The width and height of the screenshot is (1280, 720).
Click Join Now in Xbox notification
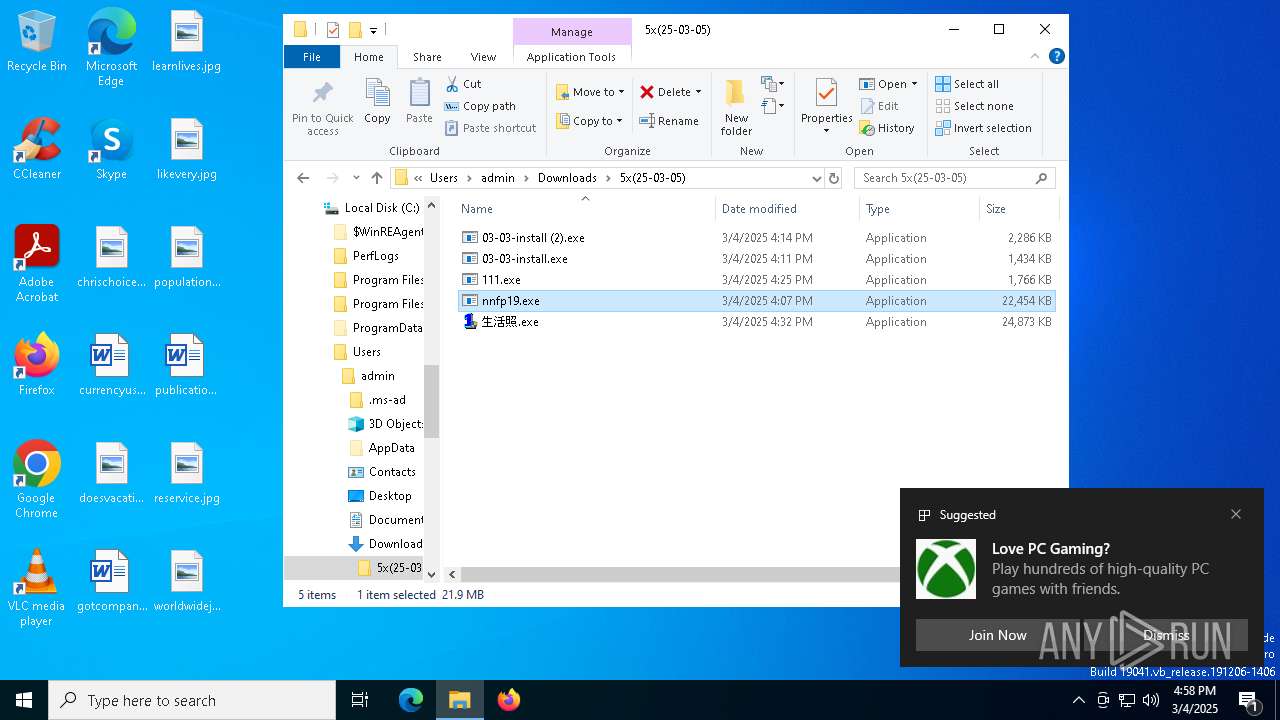pos(997,635)
